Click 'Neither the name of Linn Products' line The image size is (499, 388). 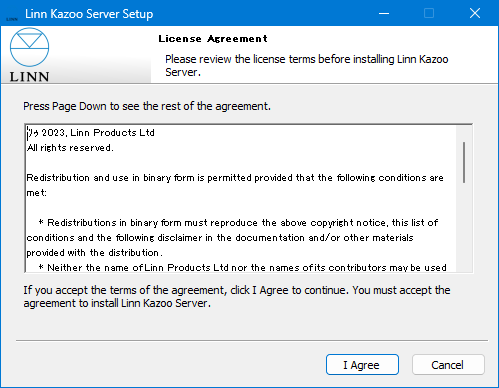243,268
